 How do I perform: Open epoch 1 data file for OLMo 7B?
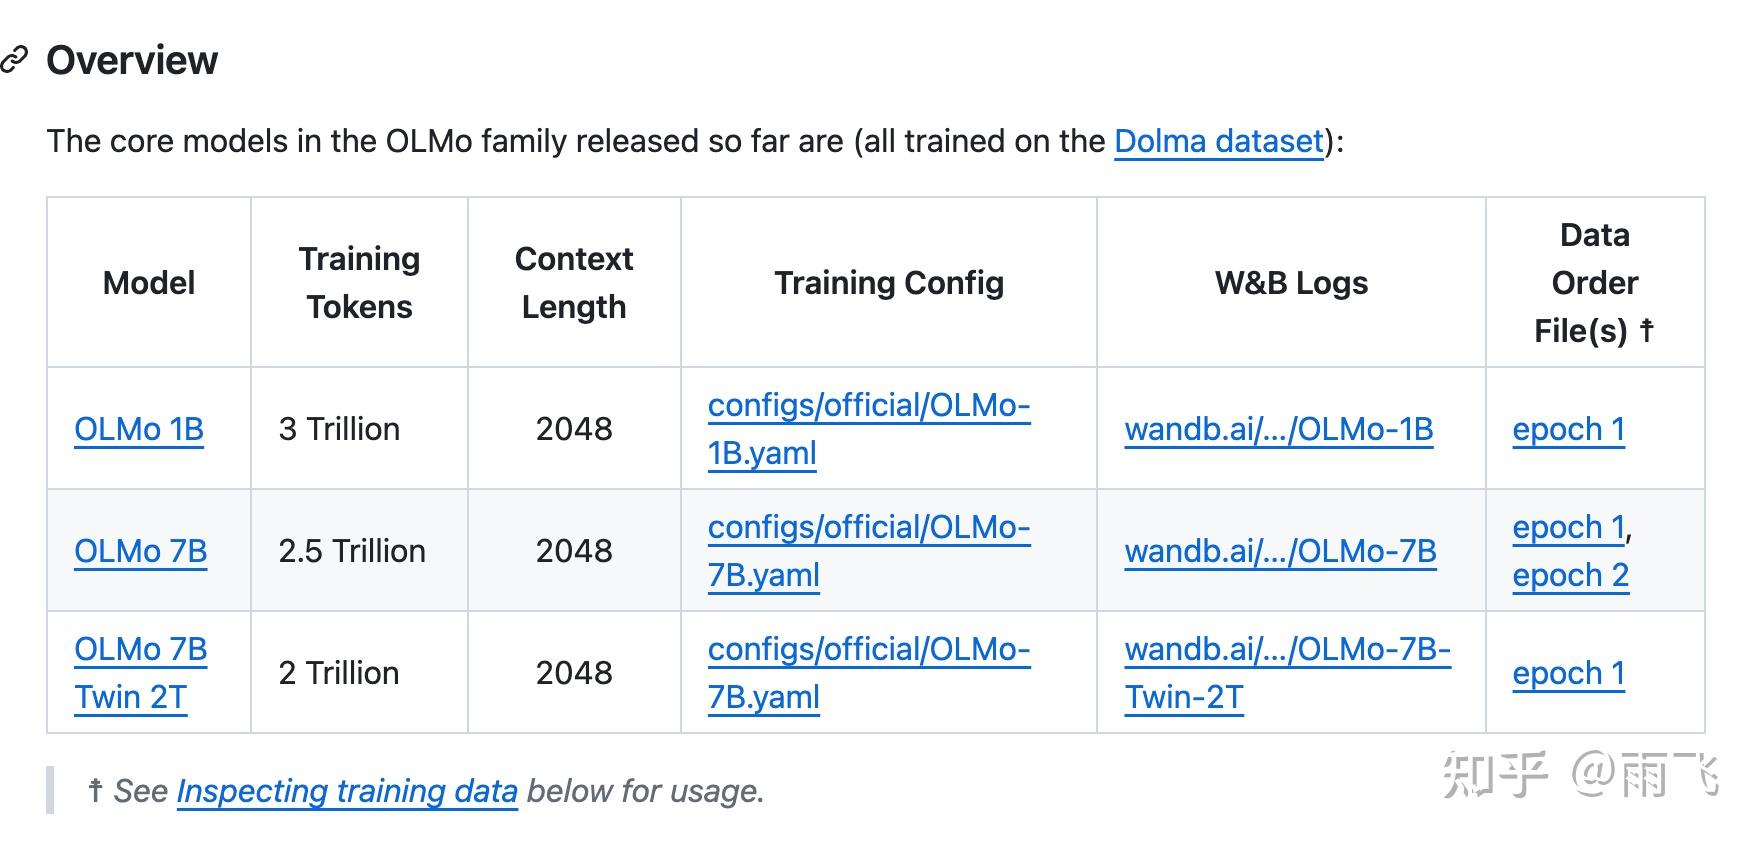click(1568, 527)
